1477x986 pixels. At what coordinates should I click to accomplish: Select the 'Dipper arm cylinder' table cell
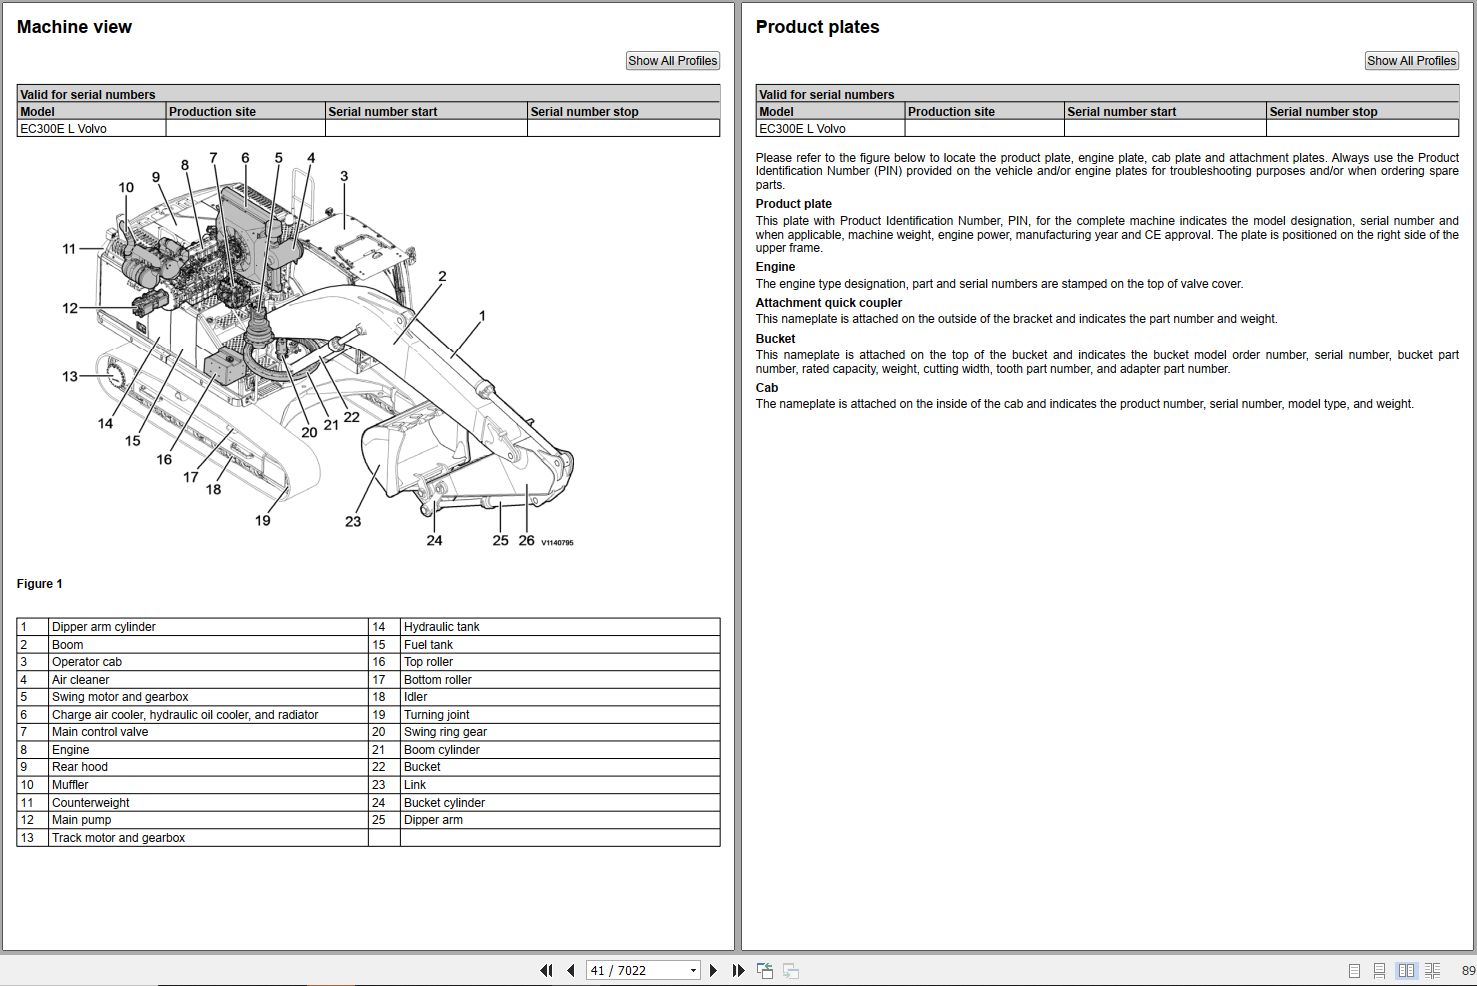pos(208,627)
